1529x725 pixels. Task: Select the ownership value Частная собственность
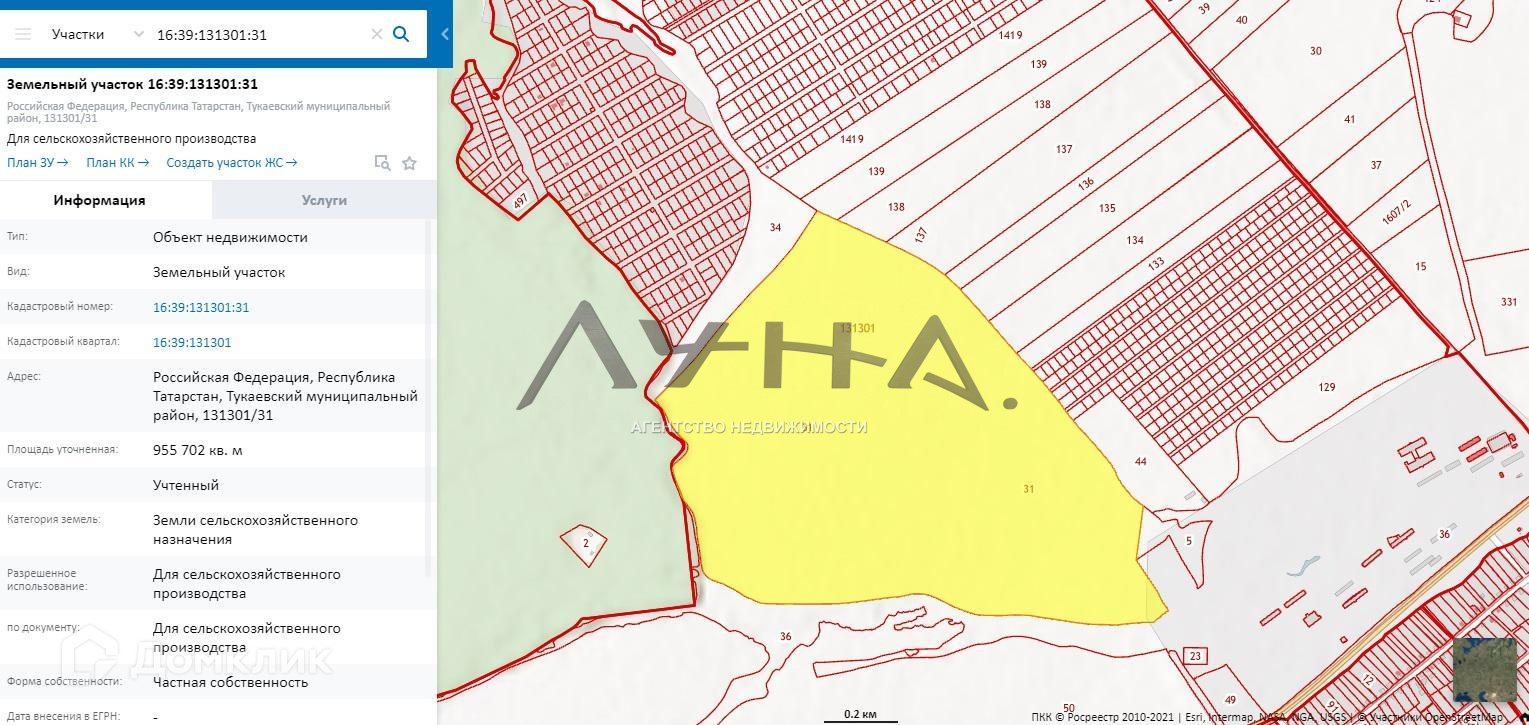pos(231,682)
